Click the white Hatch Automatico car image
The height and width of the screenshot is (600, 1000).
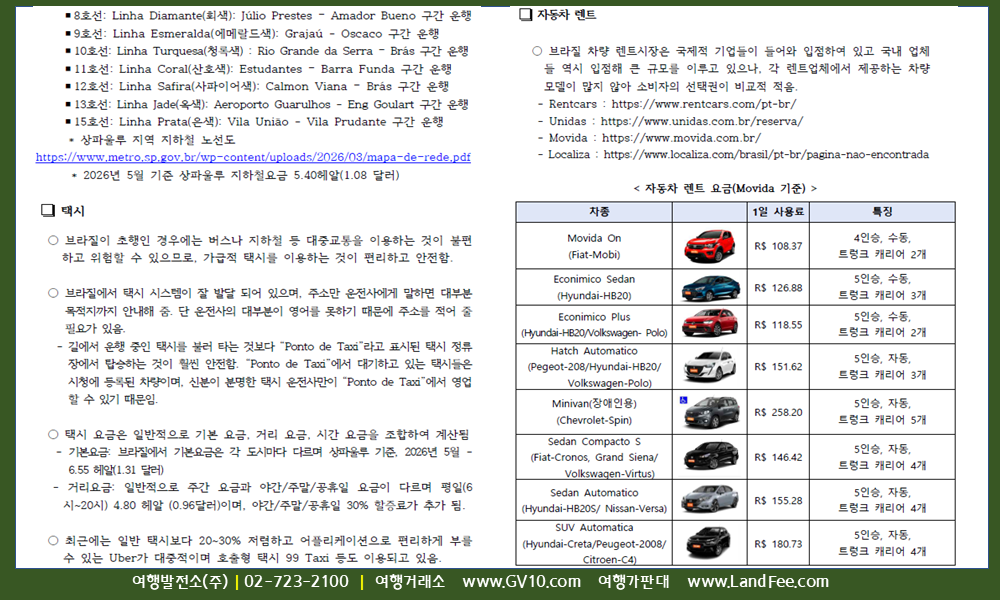click(709, 366)
